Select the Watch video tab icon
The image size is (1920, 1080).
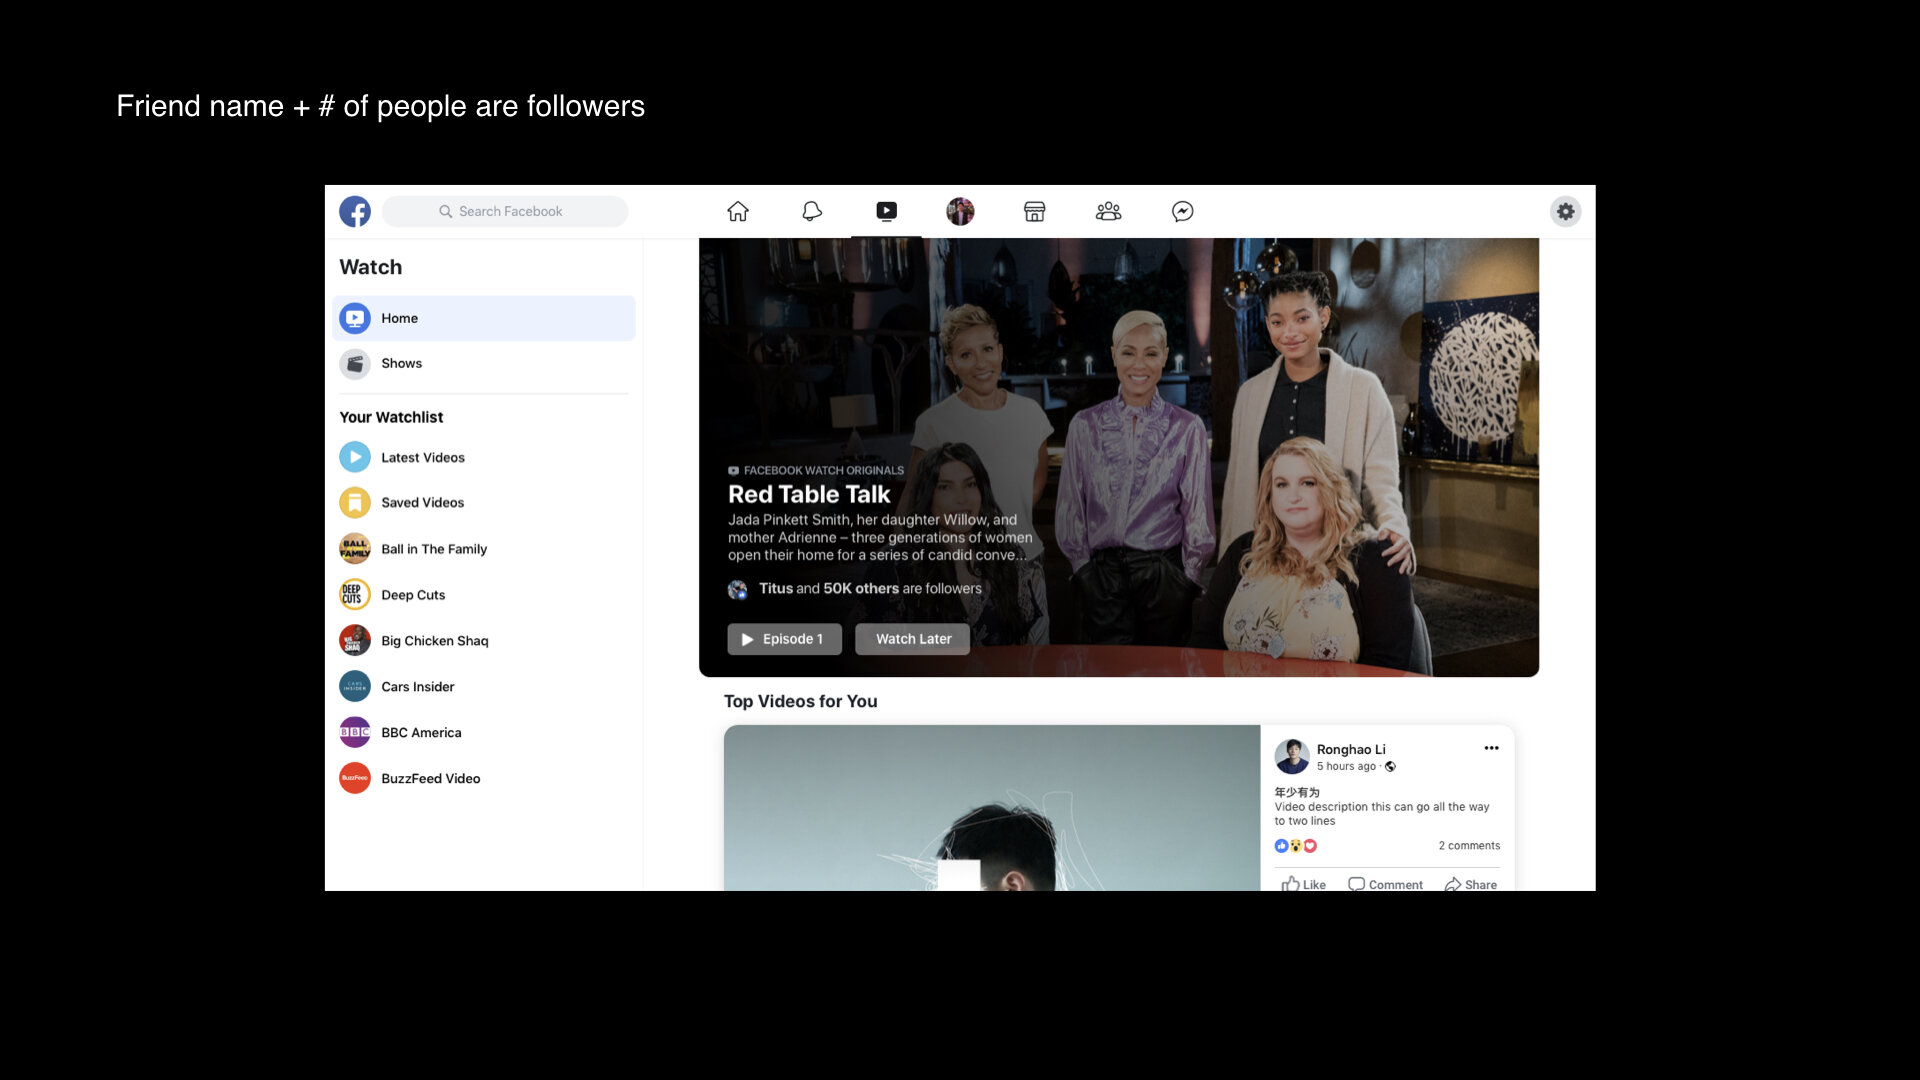coord(886,211)
